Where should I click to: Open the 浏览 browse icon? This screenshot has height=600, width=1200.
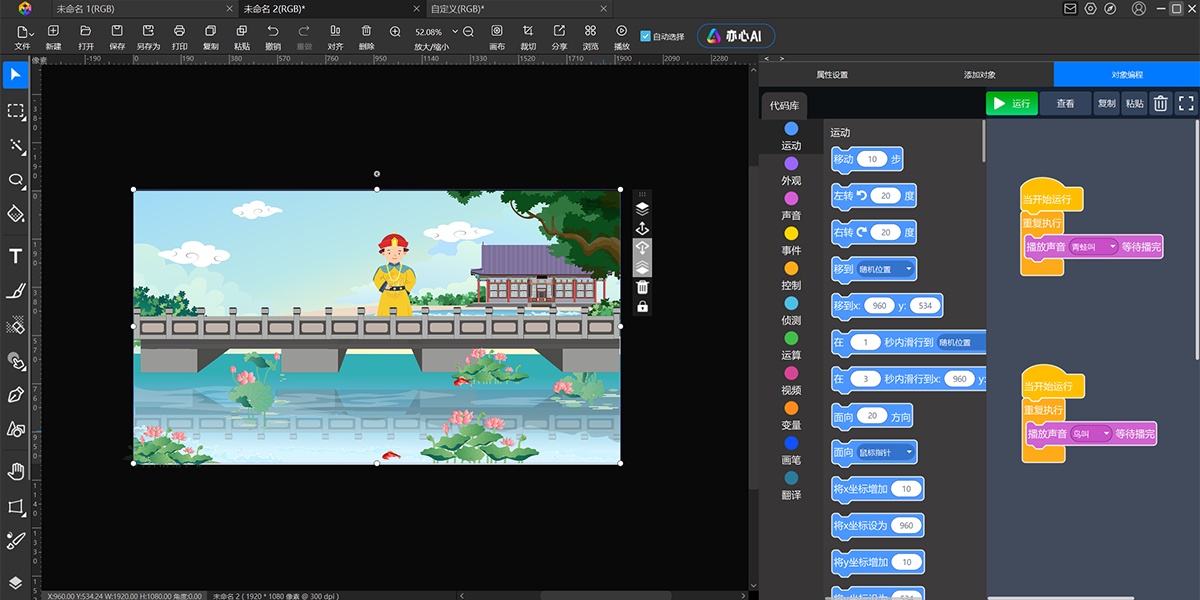590,36
